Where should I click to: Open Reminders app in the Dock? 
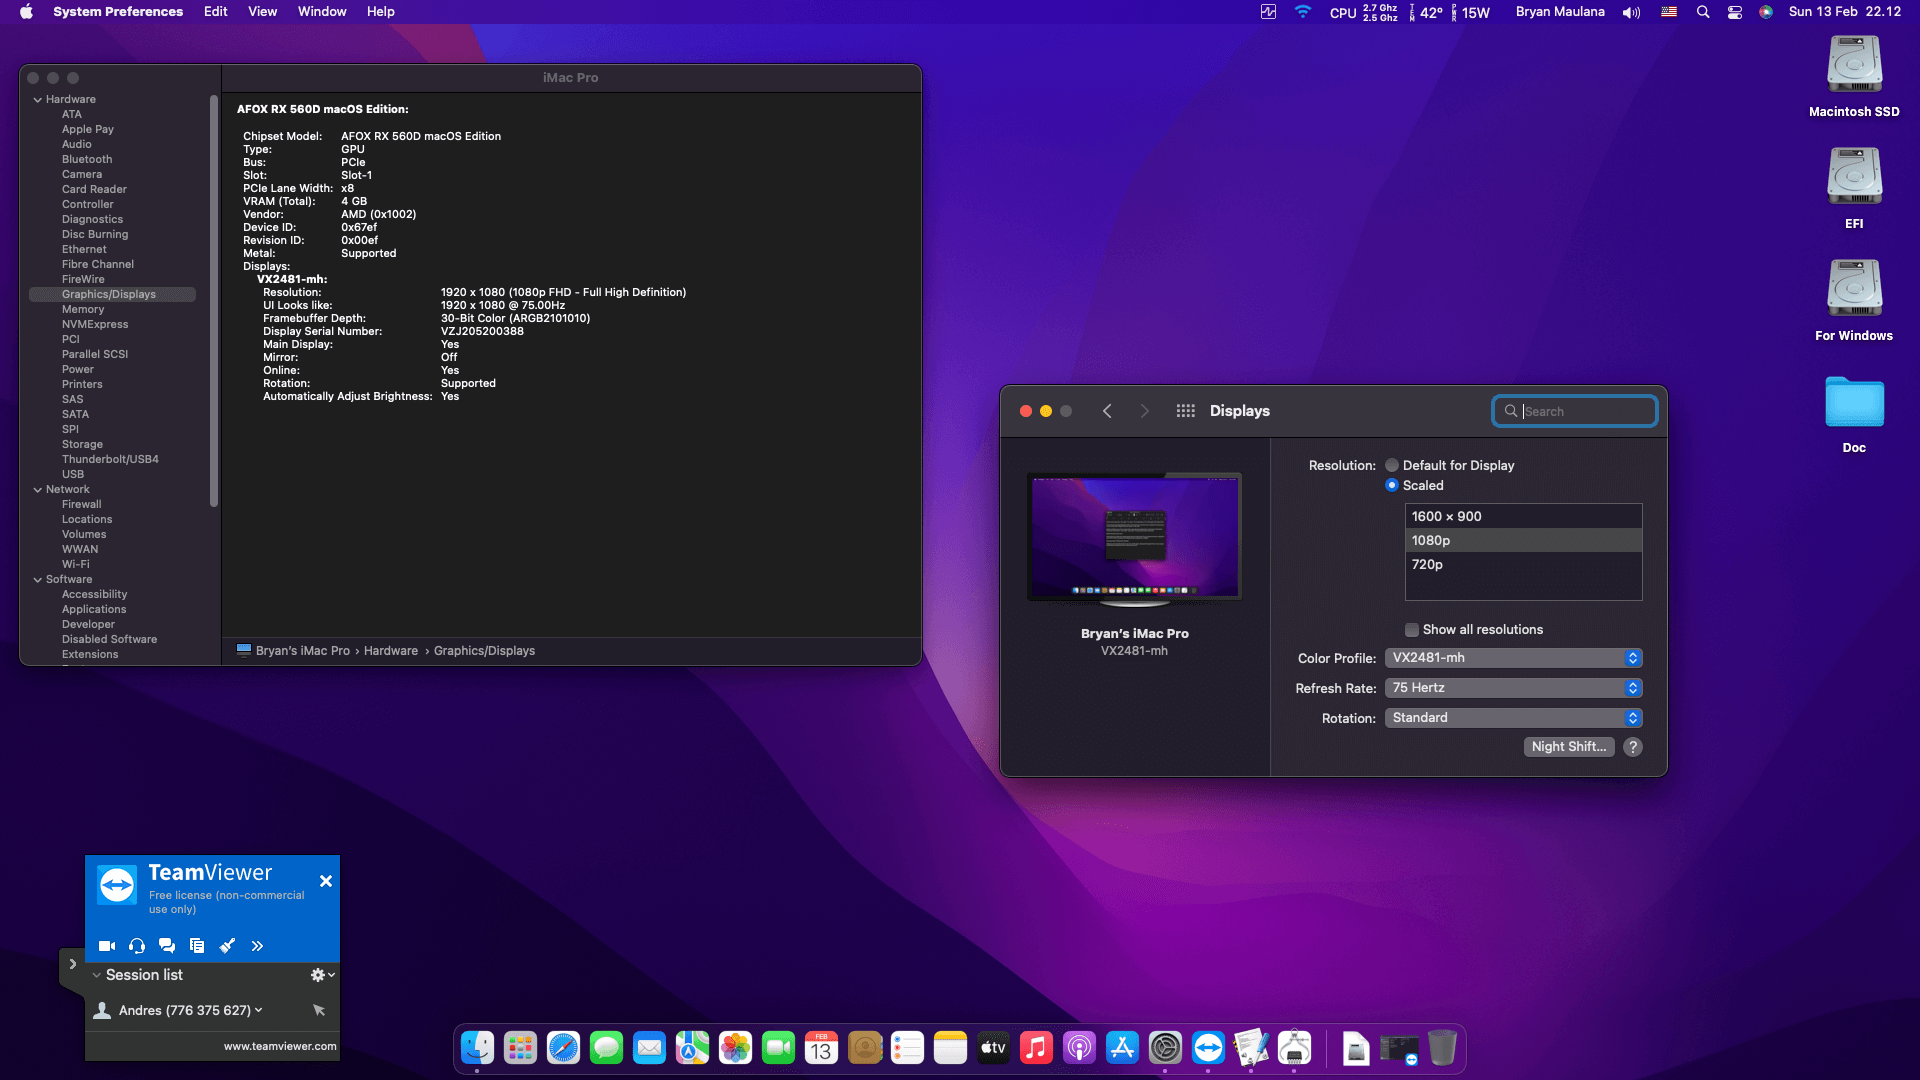(907, 1048)
